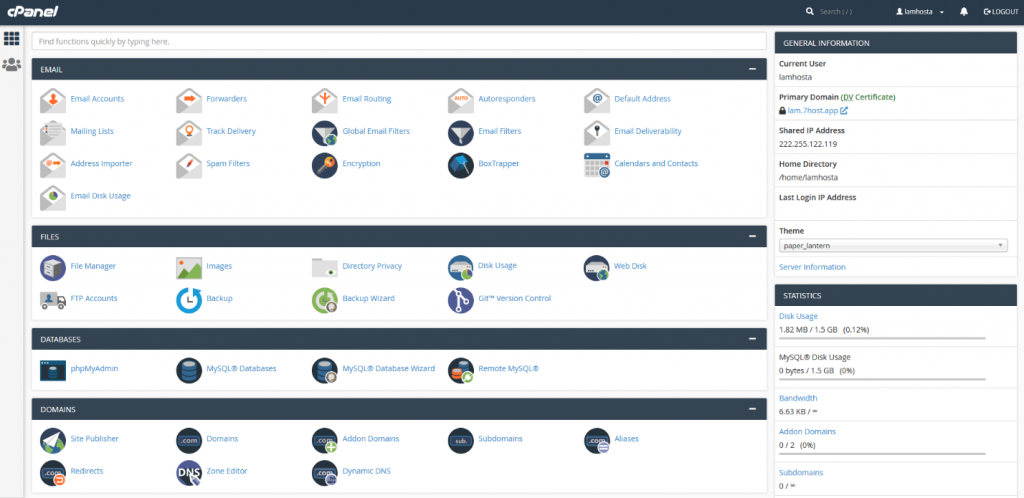The height and width of the screenshot is (498, 1024).
Task: Open the Spam Filters icon
Action: 189,165
